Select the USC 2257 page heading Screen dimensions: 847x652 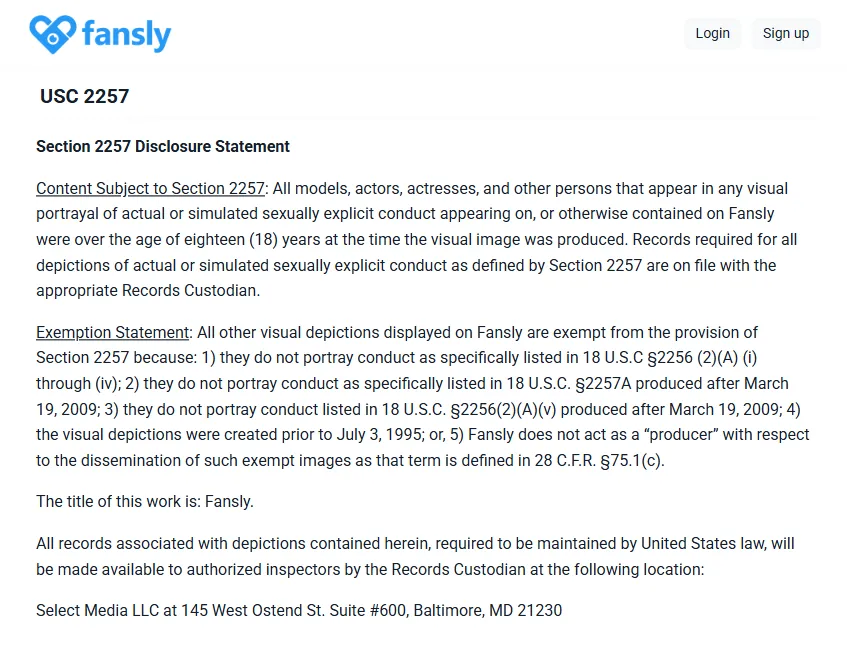(x=84, y=96)
